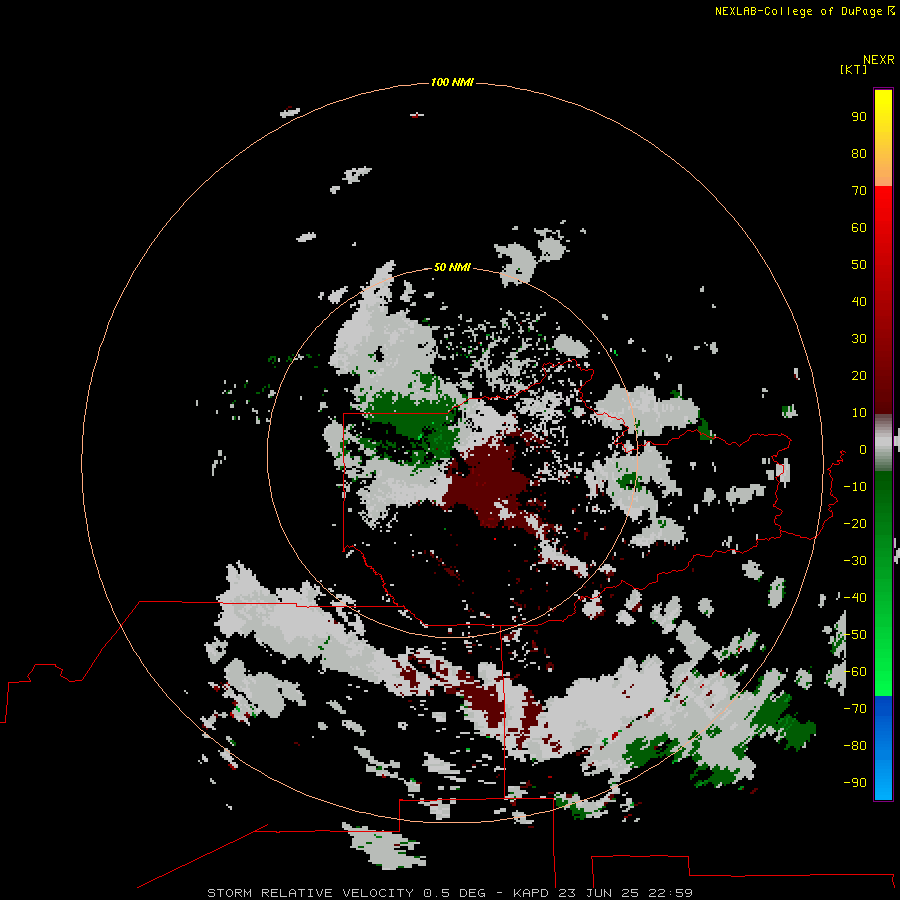Viewport: 900px width, 900px height.
Task: Click the 0 value on velocity scale
Action: pos(863,449)
